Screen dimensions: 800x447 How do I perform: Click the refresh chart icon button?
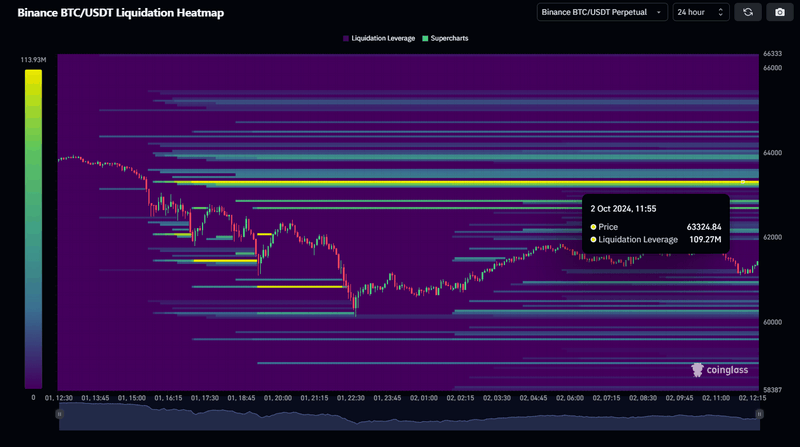[747, 12]
